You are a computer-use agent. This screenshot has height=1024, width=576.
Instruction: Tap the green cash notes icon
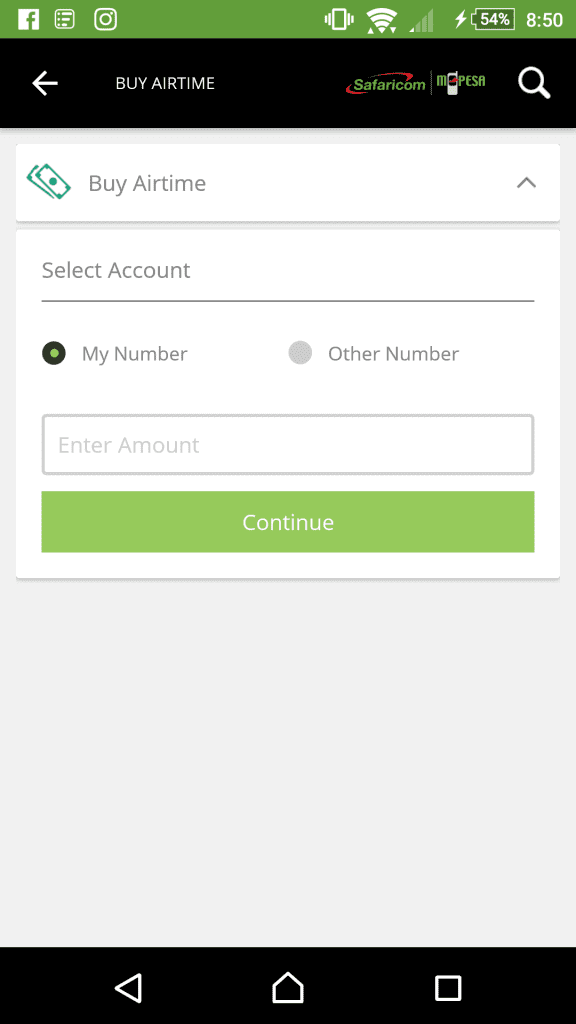click(x=49, y=181)
